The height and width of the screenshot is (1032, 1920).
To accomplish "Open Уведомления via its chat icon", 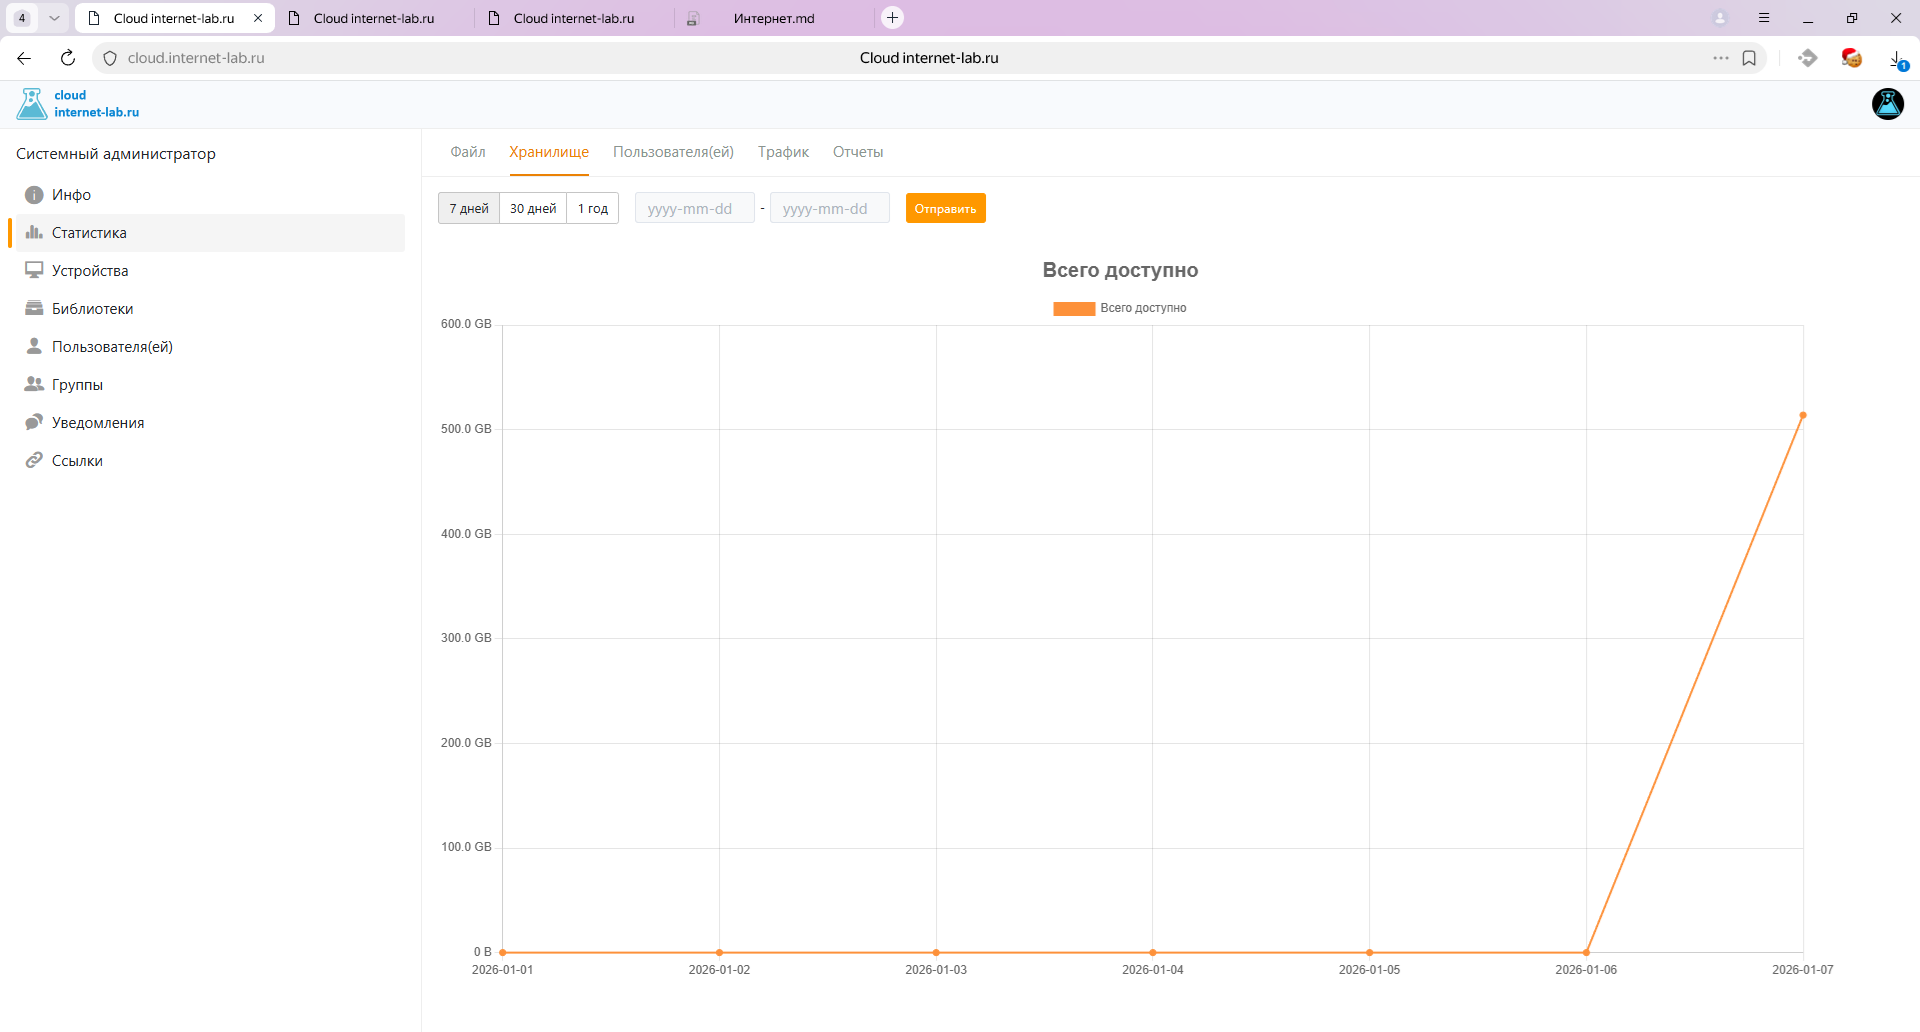I will [34, 422].
